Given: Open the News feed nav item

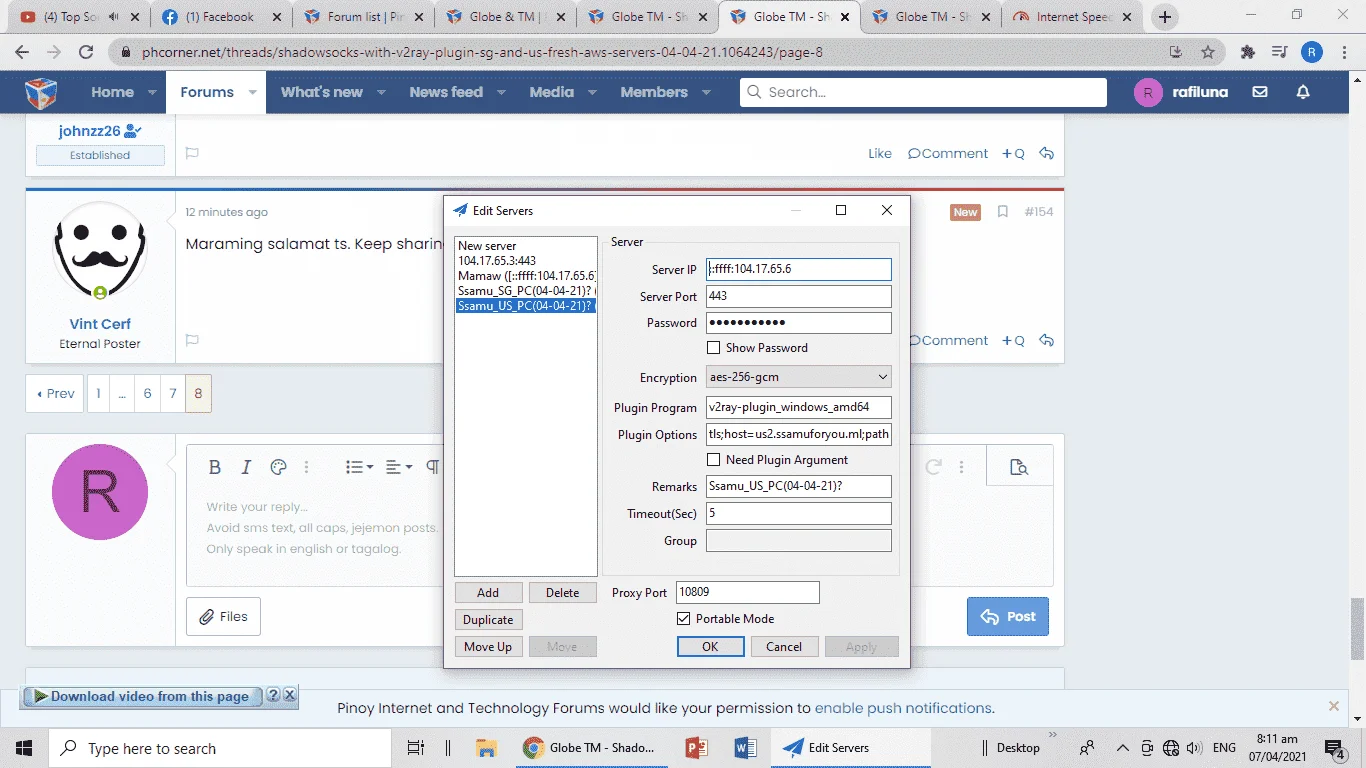Looking at the screenshot, I should [x=446, y=92].
